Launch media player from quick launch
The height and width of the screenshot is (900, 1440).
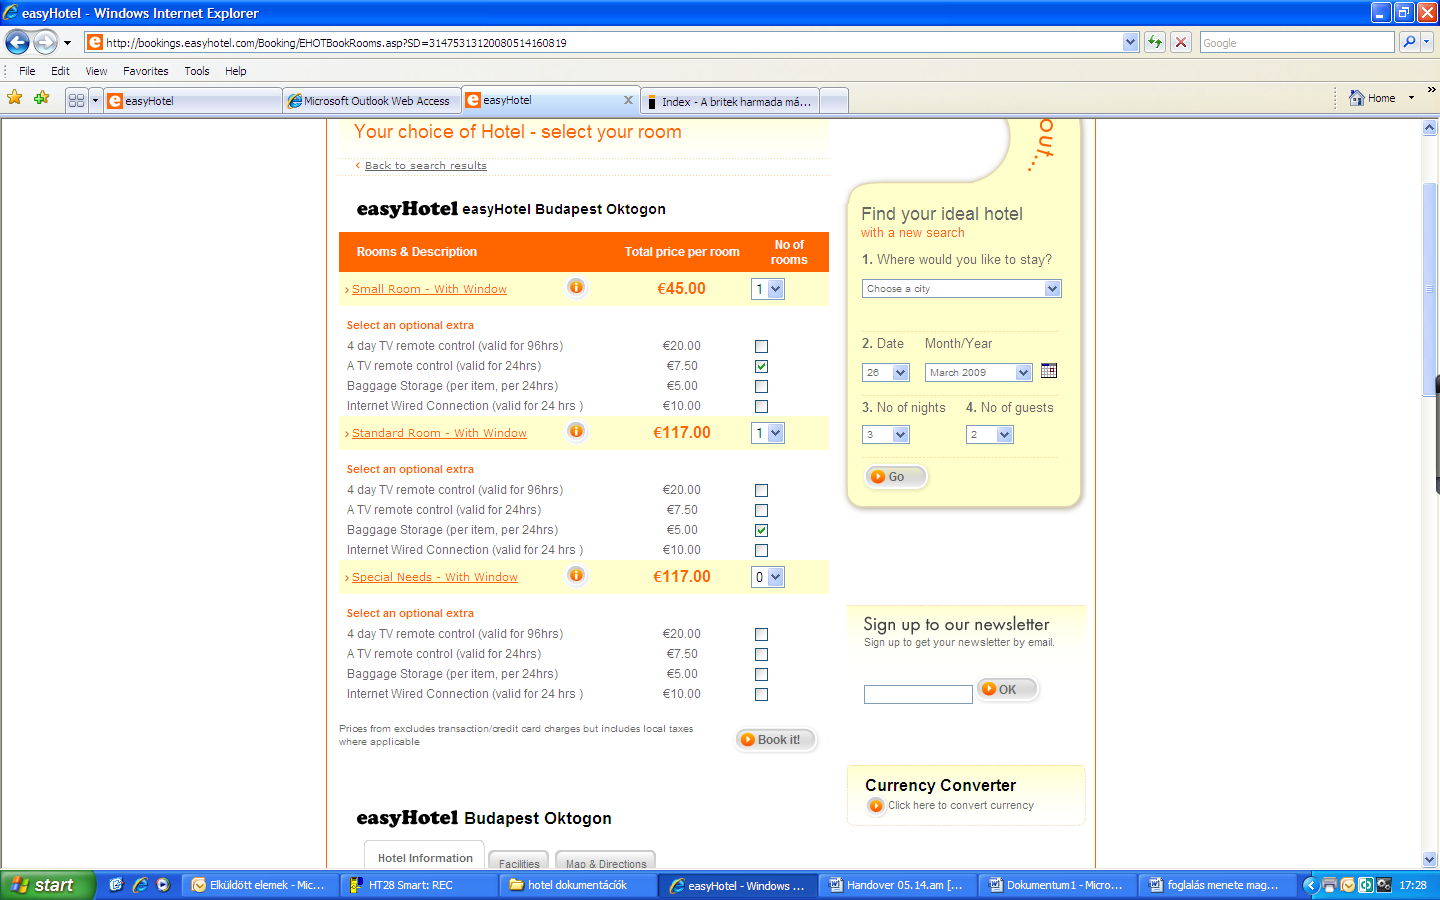pyautogui.click(x=163, y=885)
